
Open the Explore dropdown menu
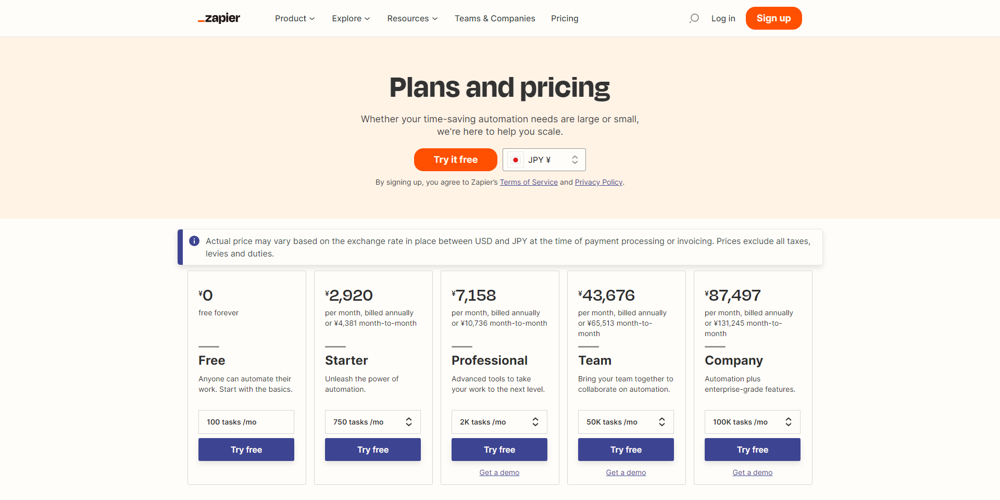351,18
